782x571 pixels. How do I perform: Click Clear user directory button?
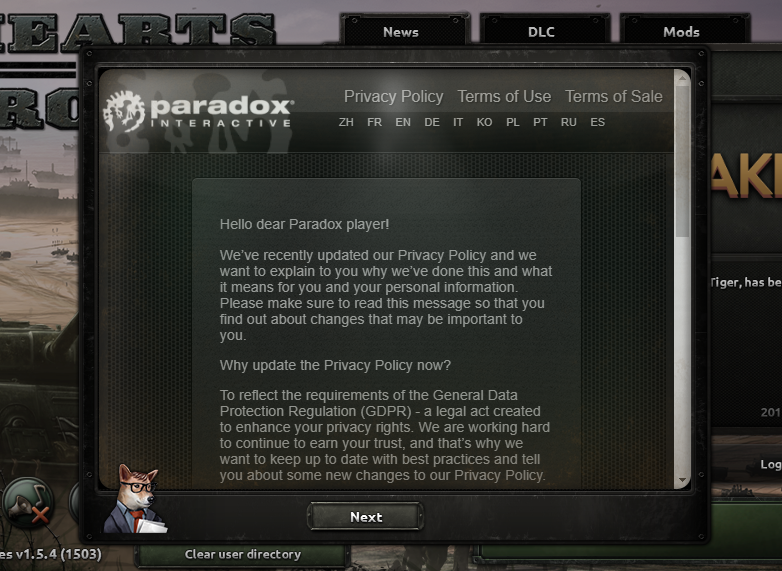point(242,554)
